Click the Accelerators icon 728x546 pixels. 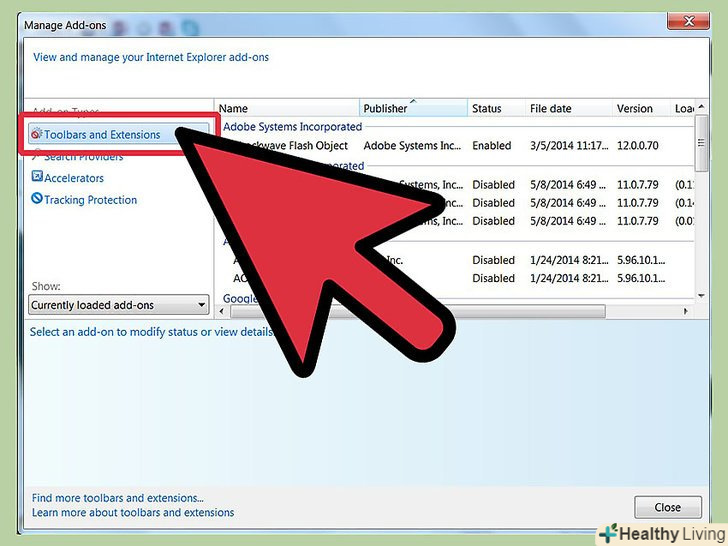coord(37,176)
